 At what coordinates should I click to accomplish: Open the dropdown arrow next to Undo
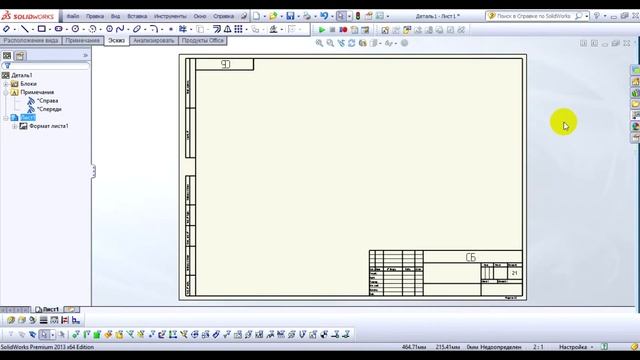coord(332,16)
